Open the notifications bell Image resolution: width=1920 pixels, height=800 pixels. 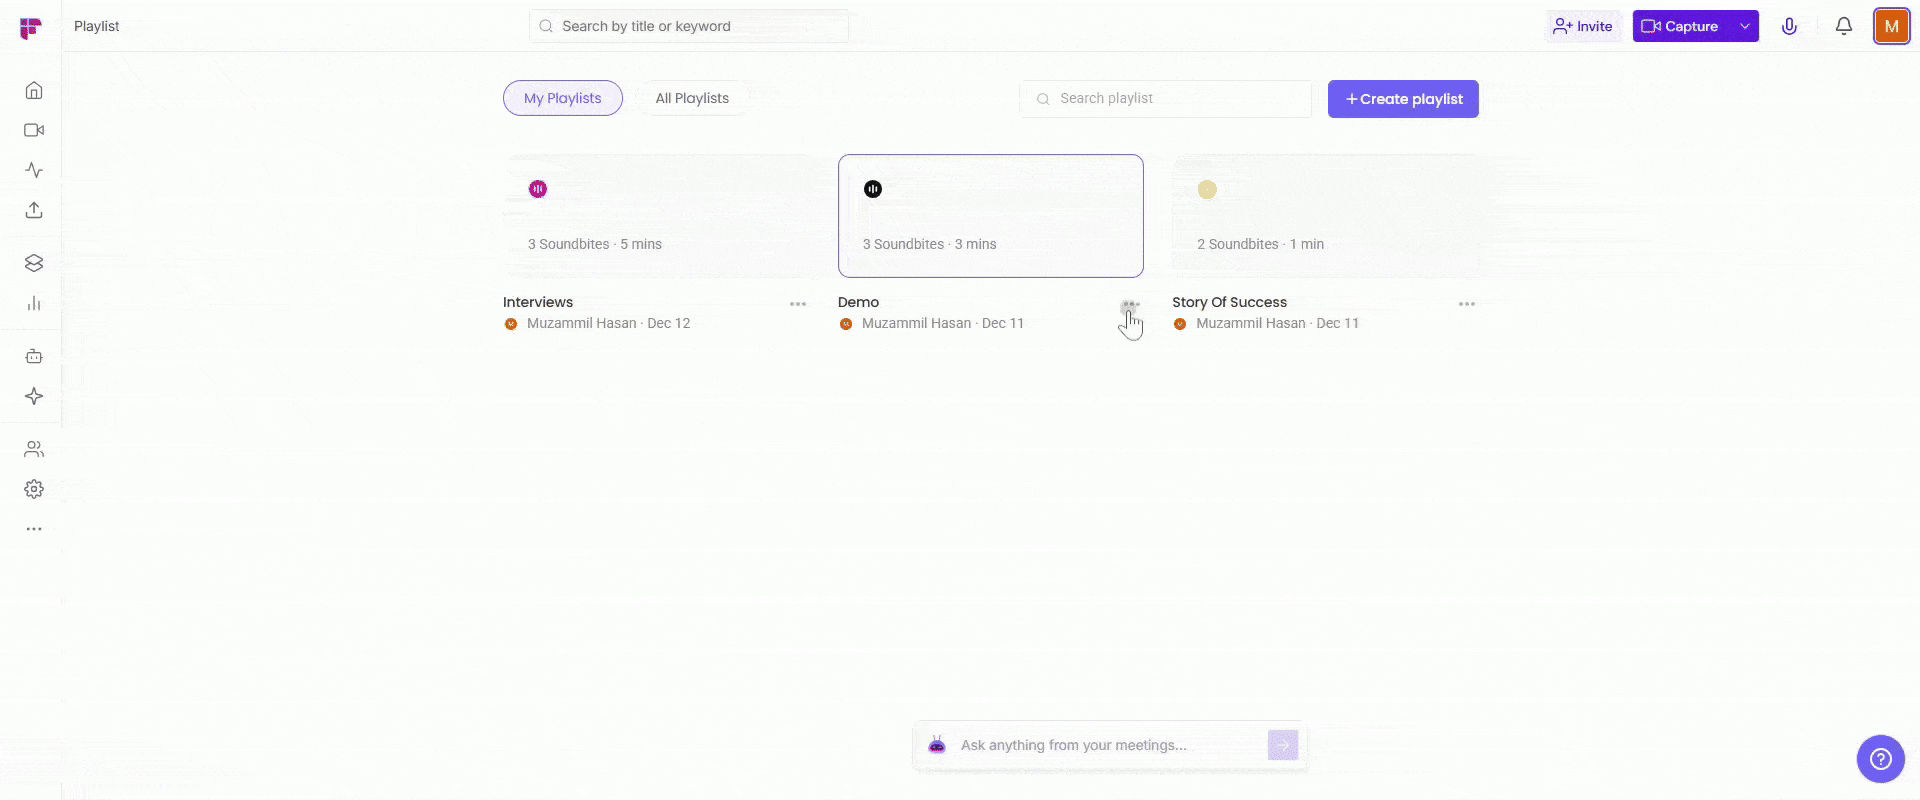pyautogui.click(x=1843, y=26)
